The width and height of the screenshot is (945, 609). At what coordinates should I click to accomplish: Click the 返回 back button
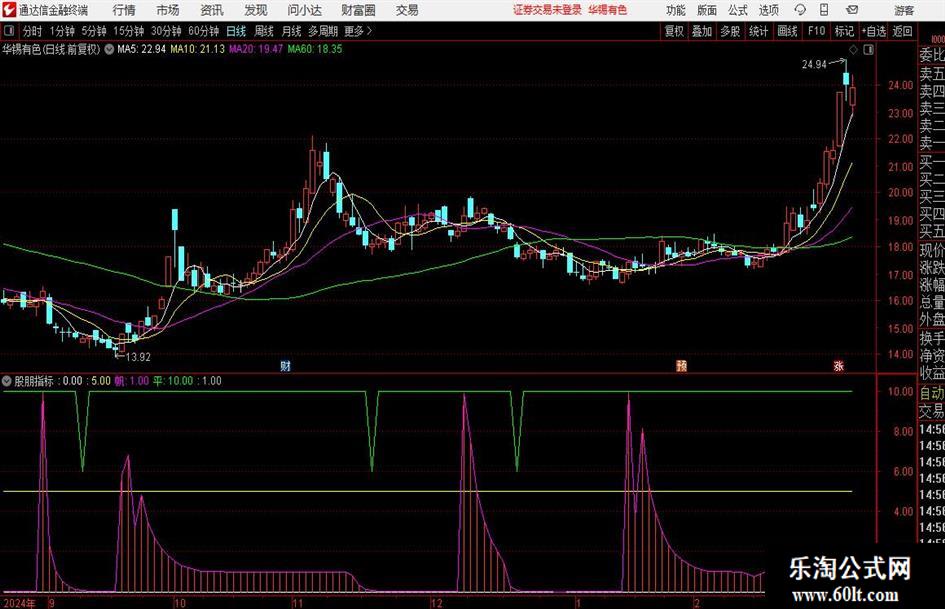click(x=902, y=31)
